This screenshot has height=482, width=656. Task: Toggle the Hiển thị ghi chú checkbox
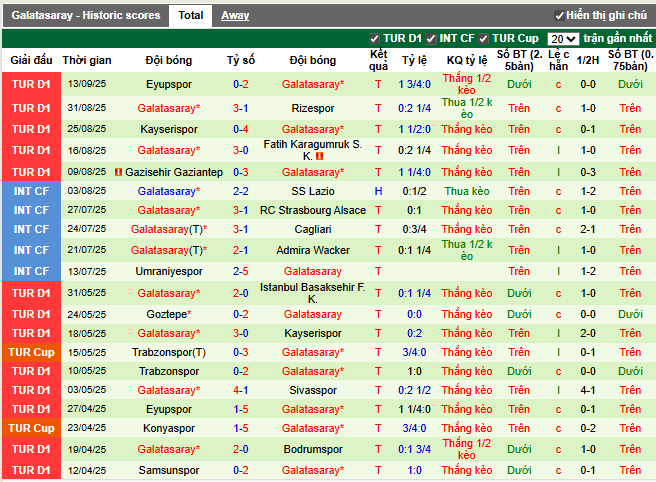tap(559, 16)
